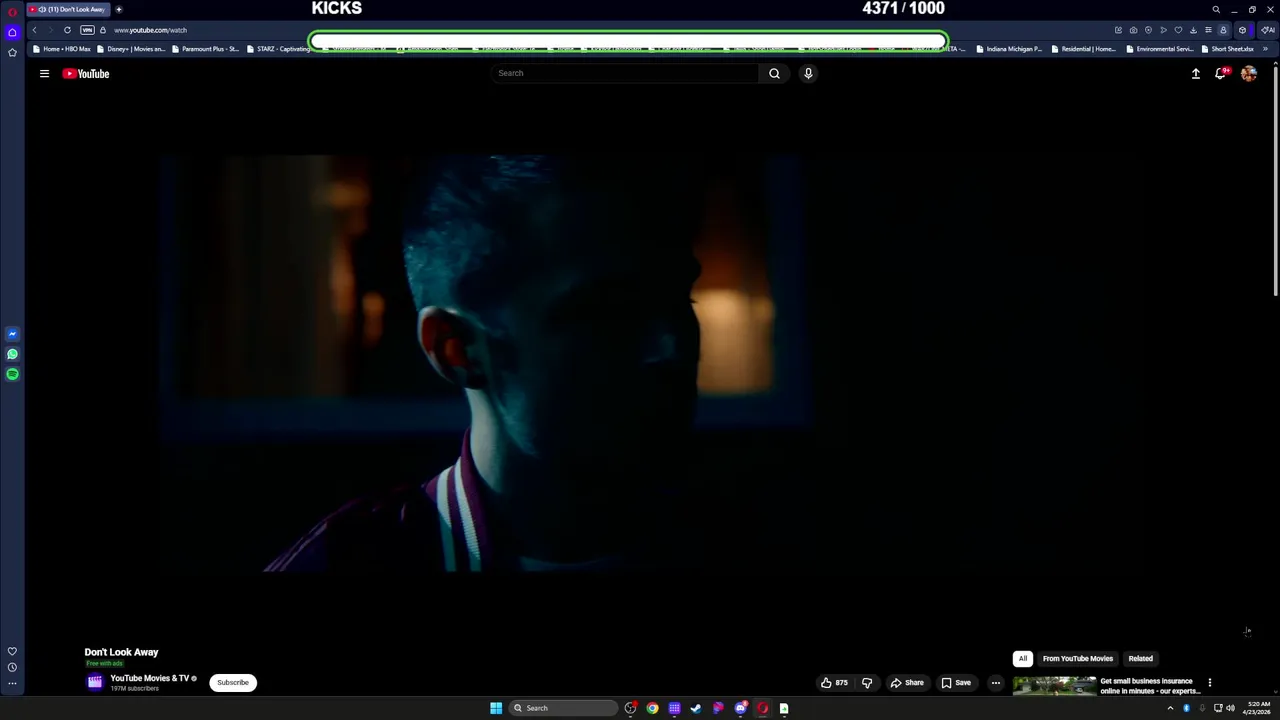Viewport: 1280px width, 720px height.
Task: Open the YouTube account avatar menu
Action: pyautogui.click(x=1249, y=73)
